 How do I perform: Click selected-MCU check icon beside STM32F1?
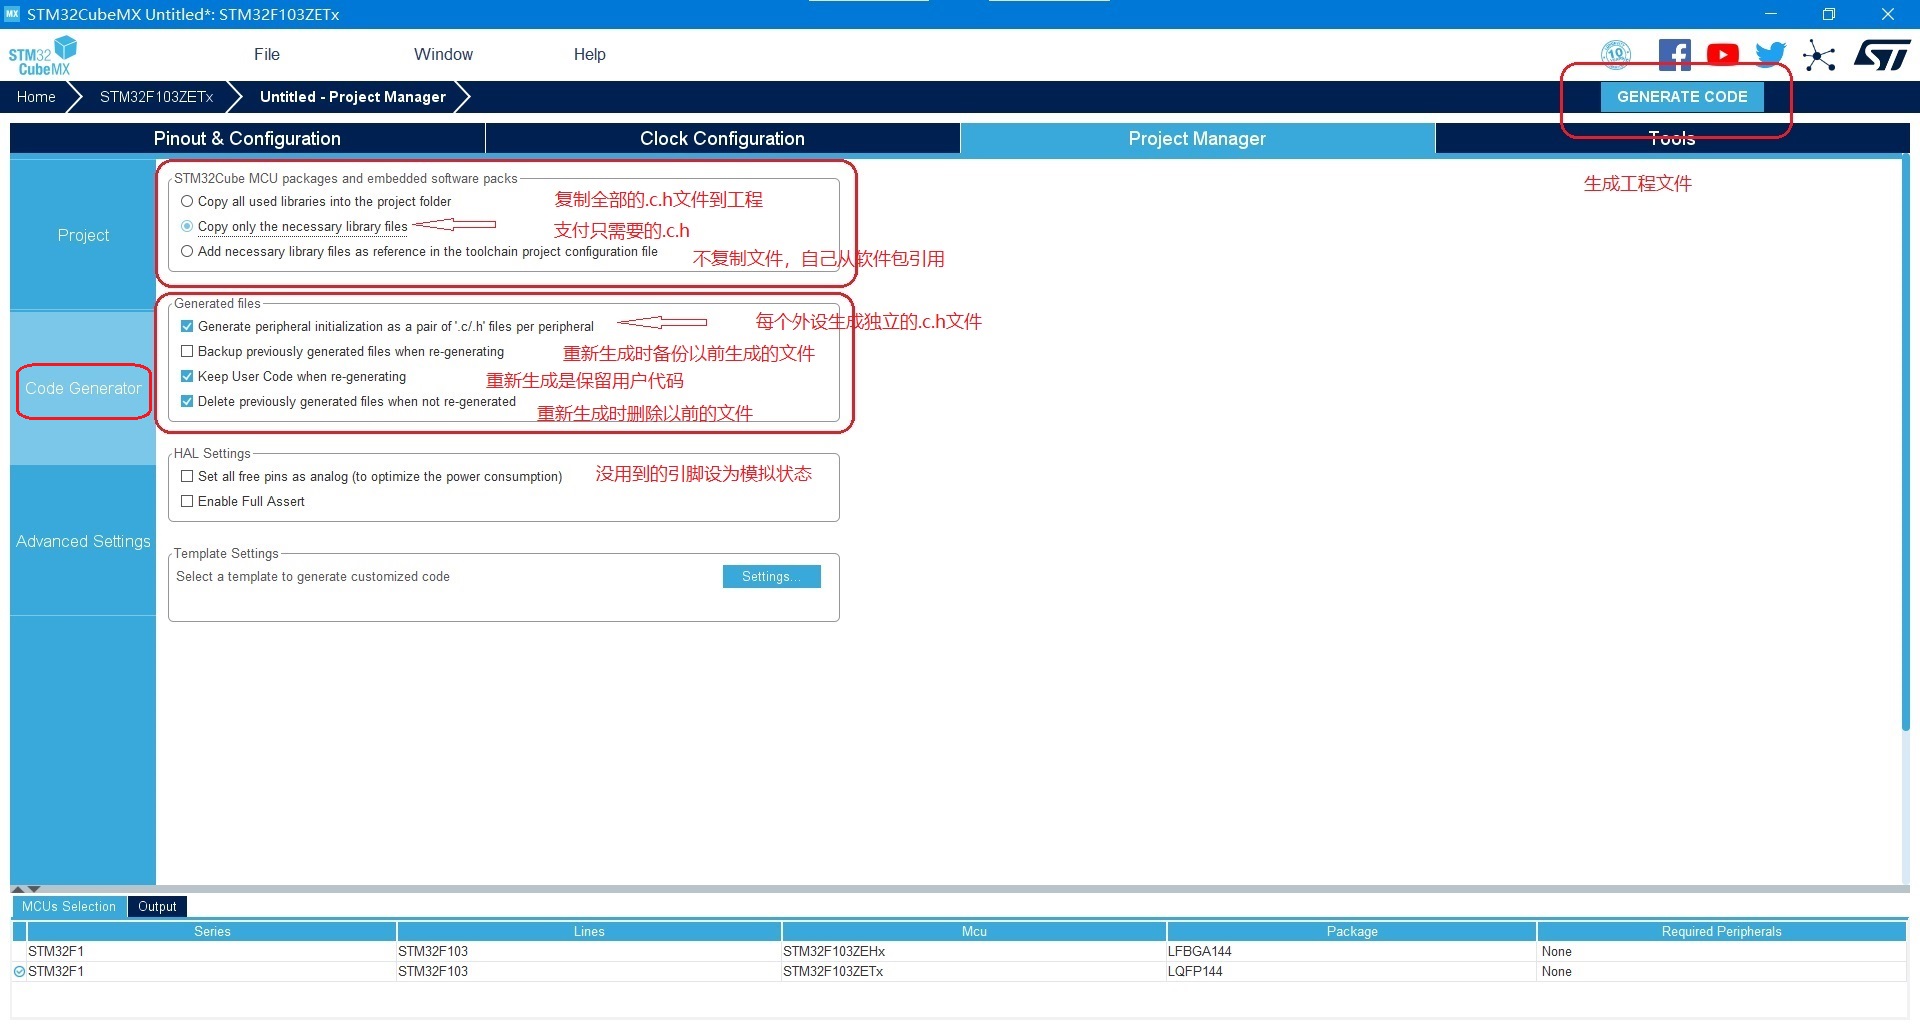coord(19,971)
